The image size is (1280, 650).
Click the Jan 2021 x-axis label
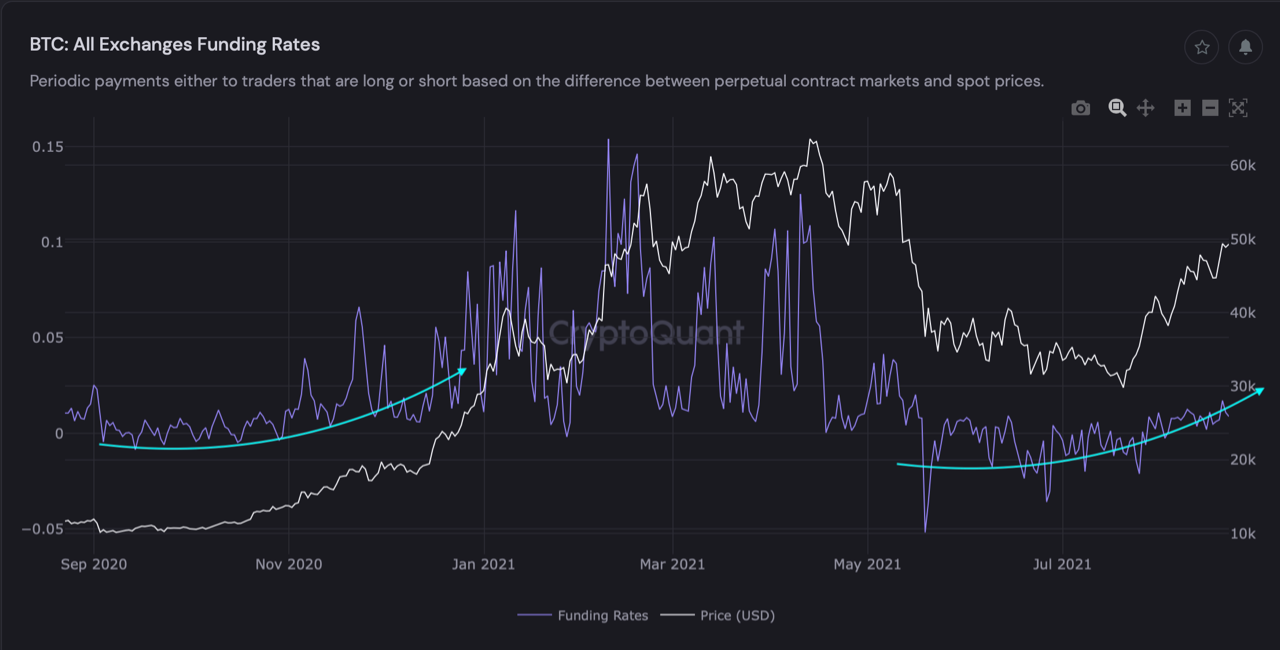[x=484, y=564]
